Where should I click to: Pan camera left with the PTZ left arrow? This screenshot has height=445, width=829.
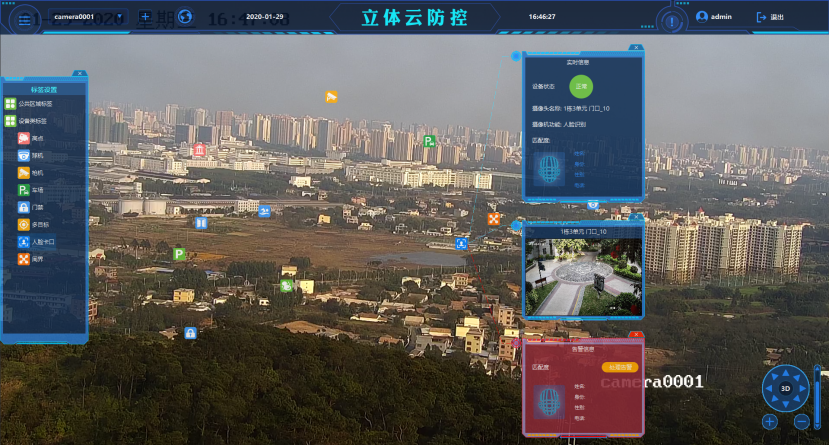[x=770, y=388]
